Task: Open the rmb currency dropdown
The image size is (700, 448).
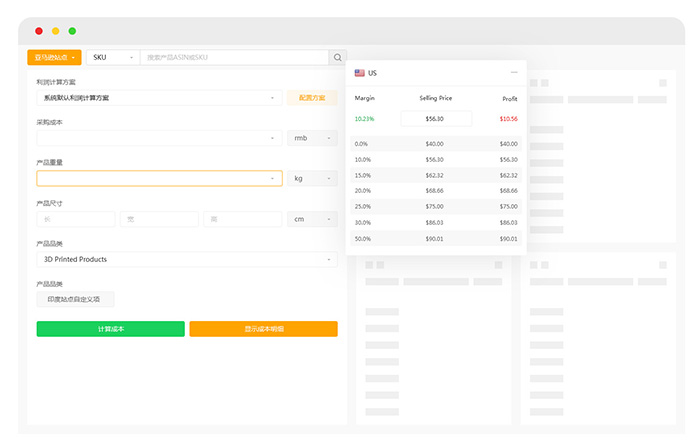Action: (x=312, y=138)
